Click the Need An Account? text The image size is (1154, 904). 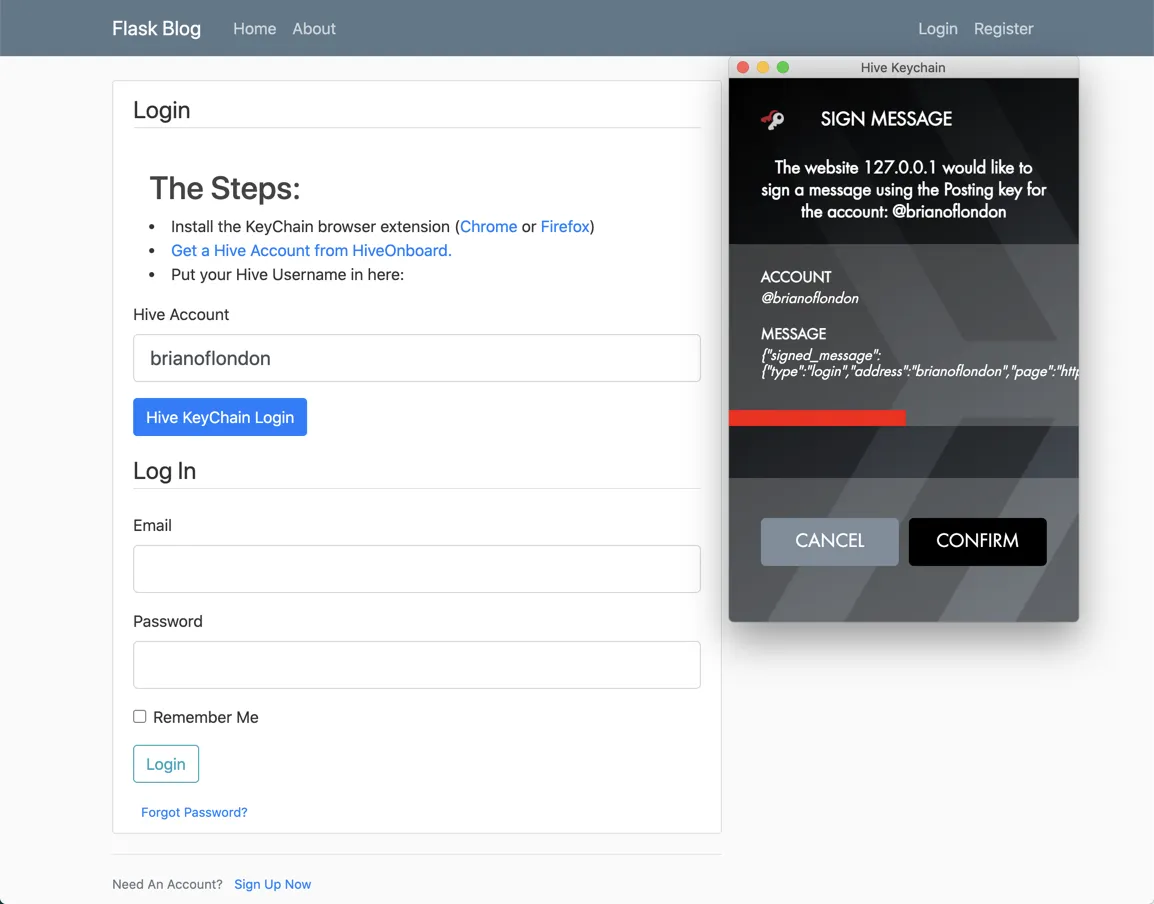(x=167, y=884)
